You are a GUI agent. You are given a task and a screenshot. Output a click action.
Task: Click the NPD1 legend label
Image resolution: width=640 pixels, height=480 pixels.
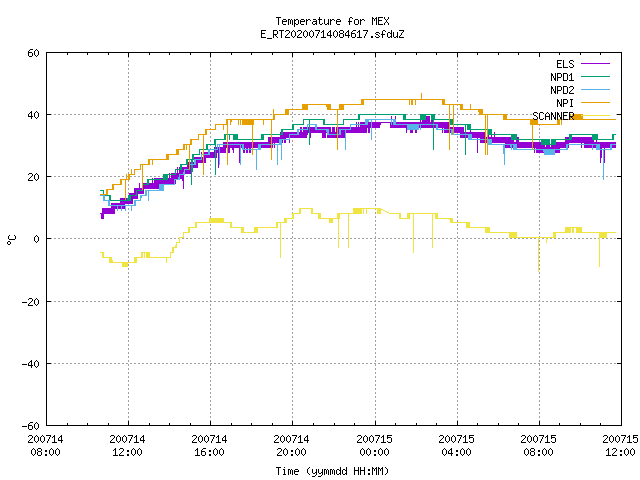tap(562, 77)
